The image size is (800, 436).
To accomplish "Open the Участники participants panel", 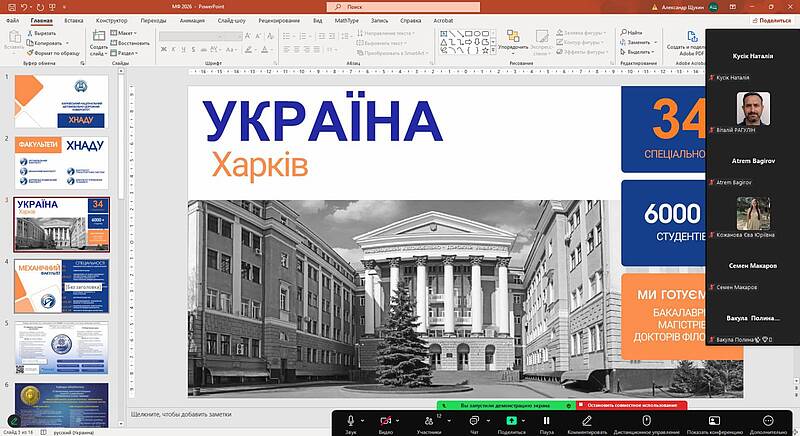I will pos(429,421).
